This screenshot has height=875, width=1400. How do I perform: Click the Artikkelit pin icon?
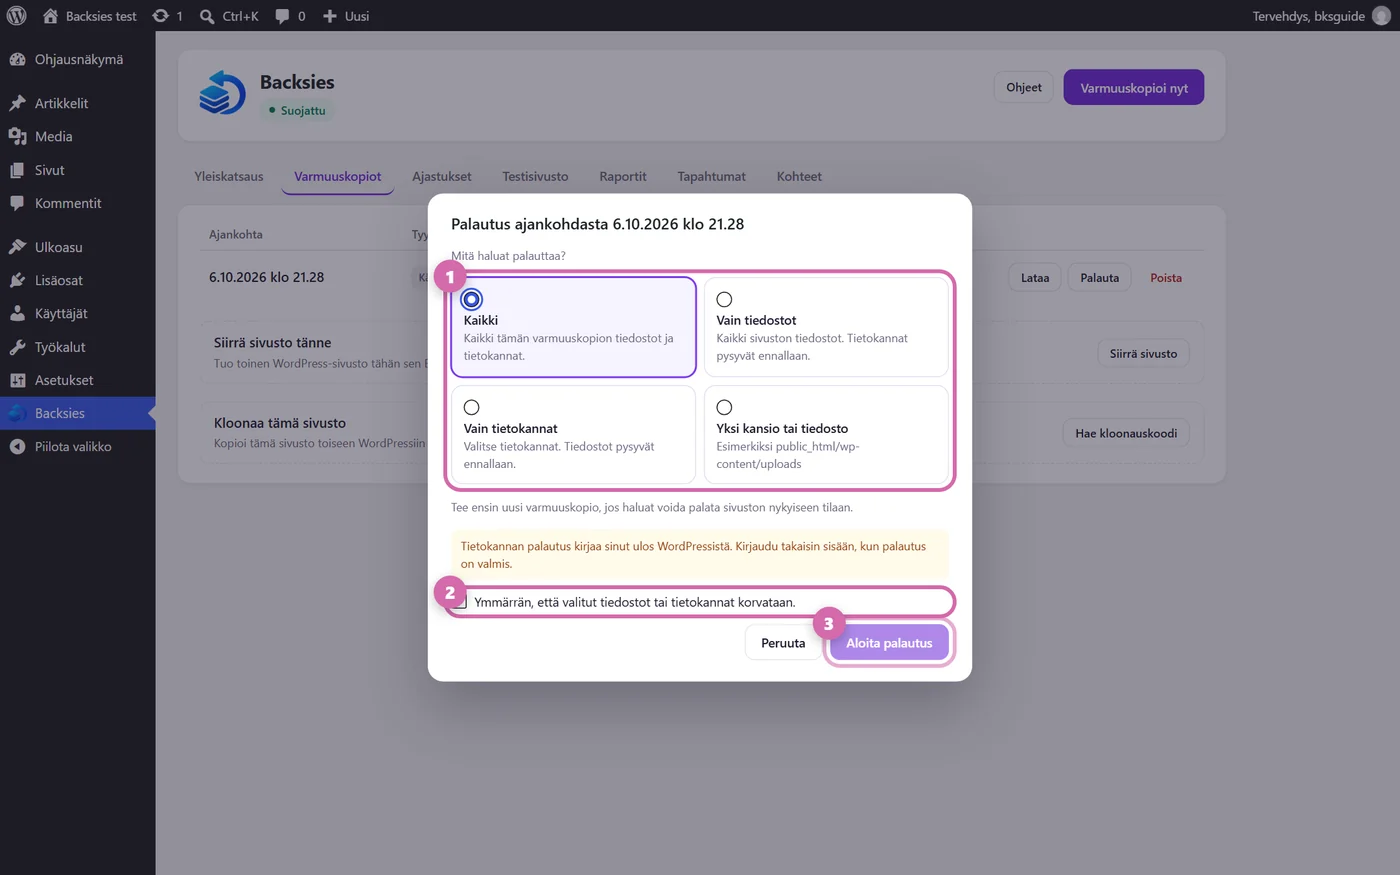[17, 103]
